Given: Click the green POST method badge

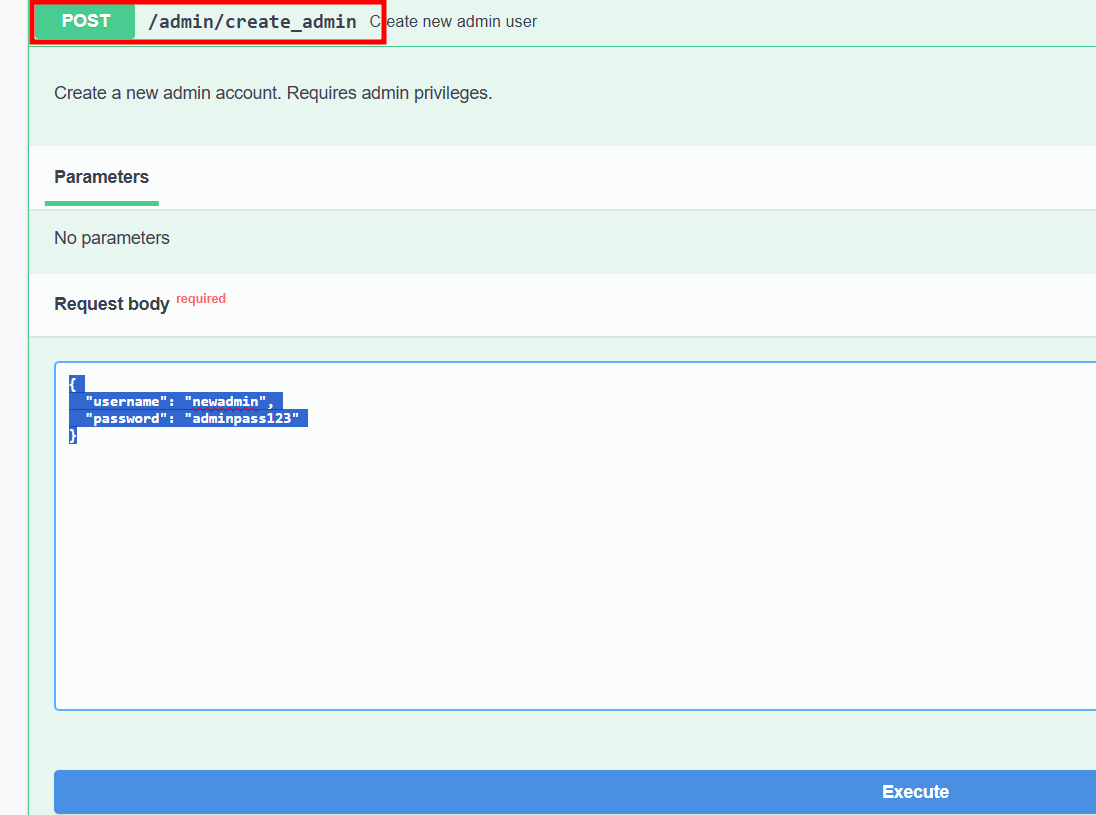Looking at the screenshot, I should [85, 21].
